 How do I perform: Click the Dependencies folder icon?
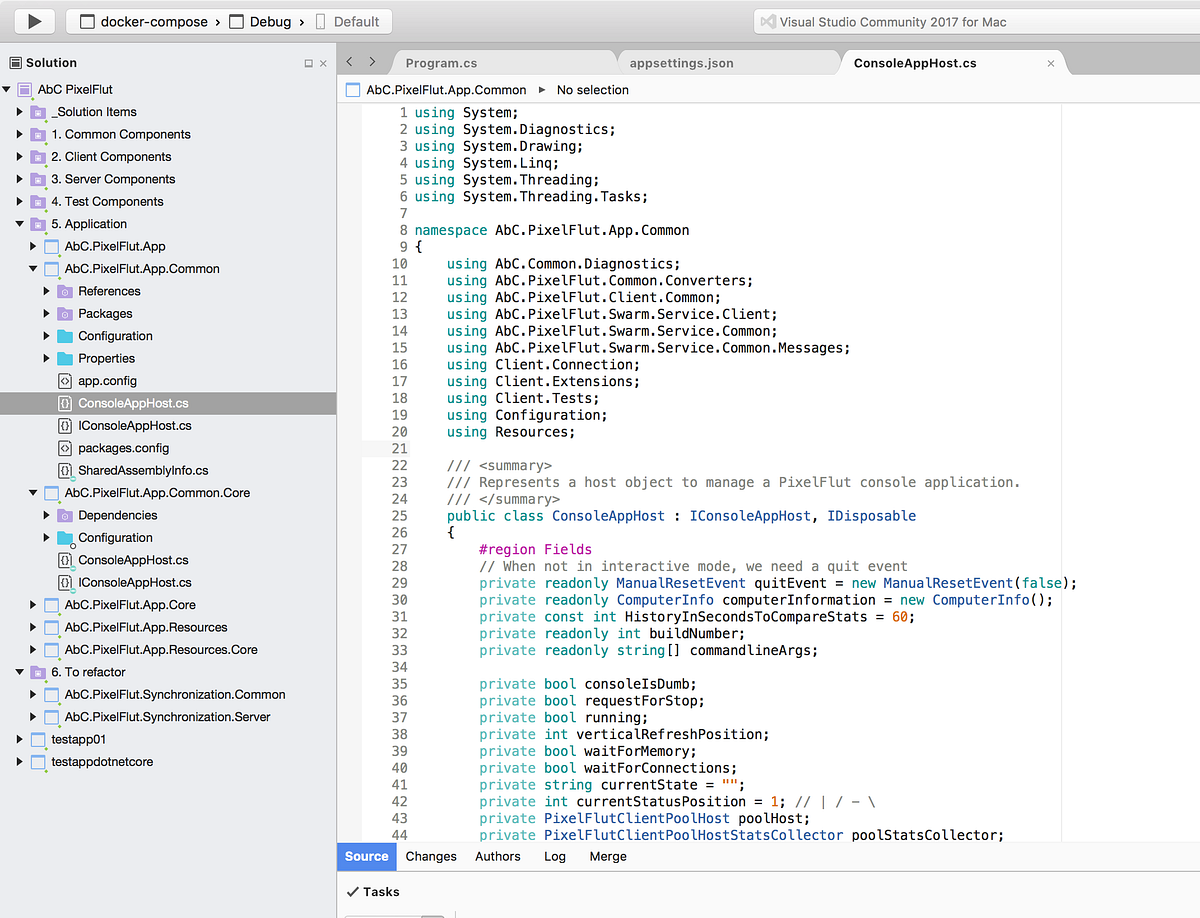tap(65, 515)
